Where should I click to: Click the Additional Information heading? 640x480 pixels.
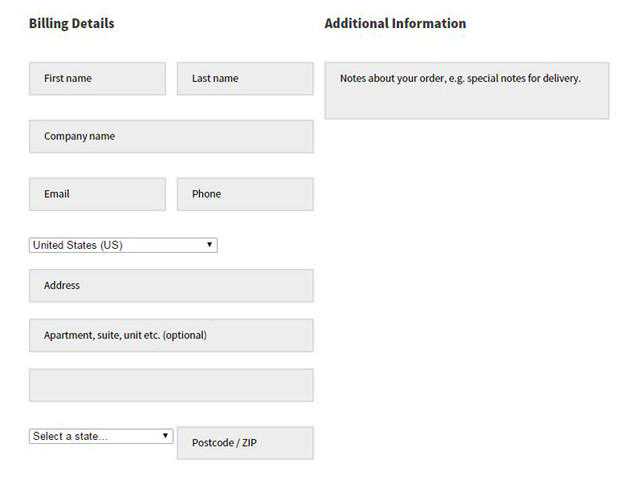[395, 23]
